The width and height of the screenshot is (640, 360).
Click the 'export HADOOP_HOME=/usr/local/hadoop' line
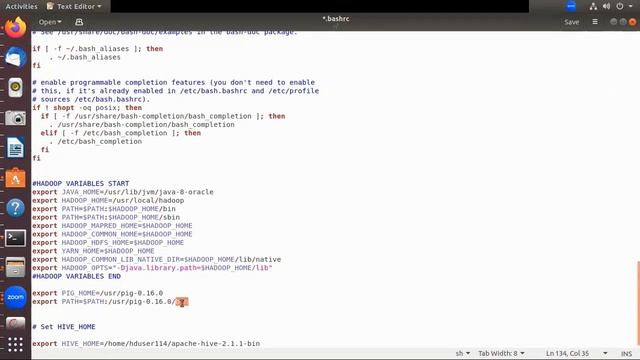pos(108,200)
